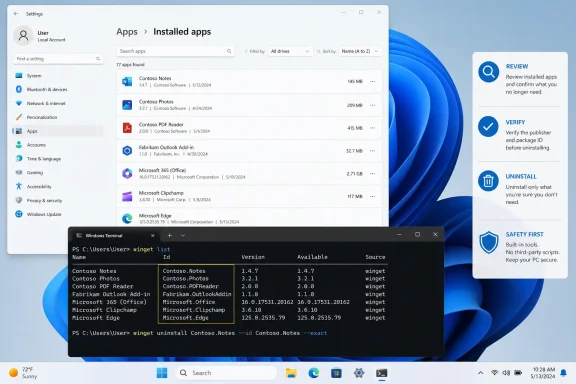
Task: Click the Terminal icon on the taskbar
Action: pyautogui.click(x=381, y=373)
